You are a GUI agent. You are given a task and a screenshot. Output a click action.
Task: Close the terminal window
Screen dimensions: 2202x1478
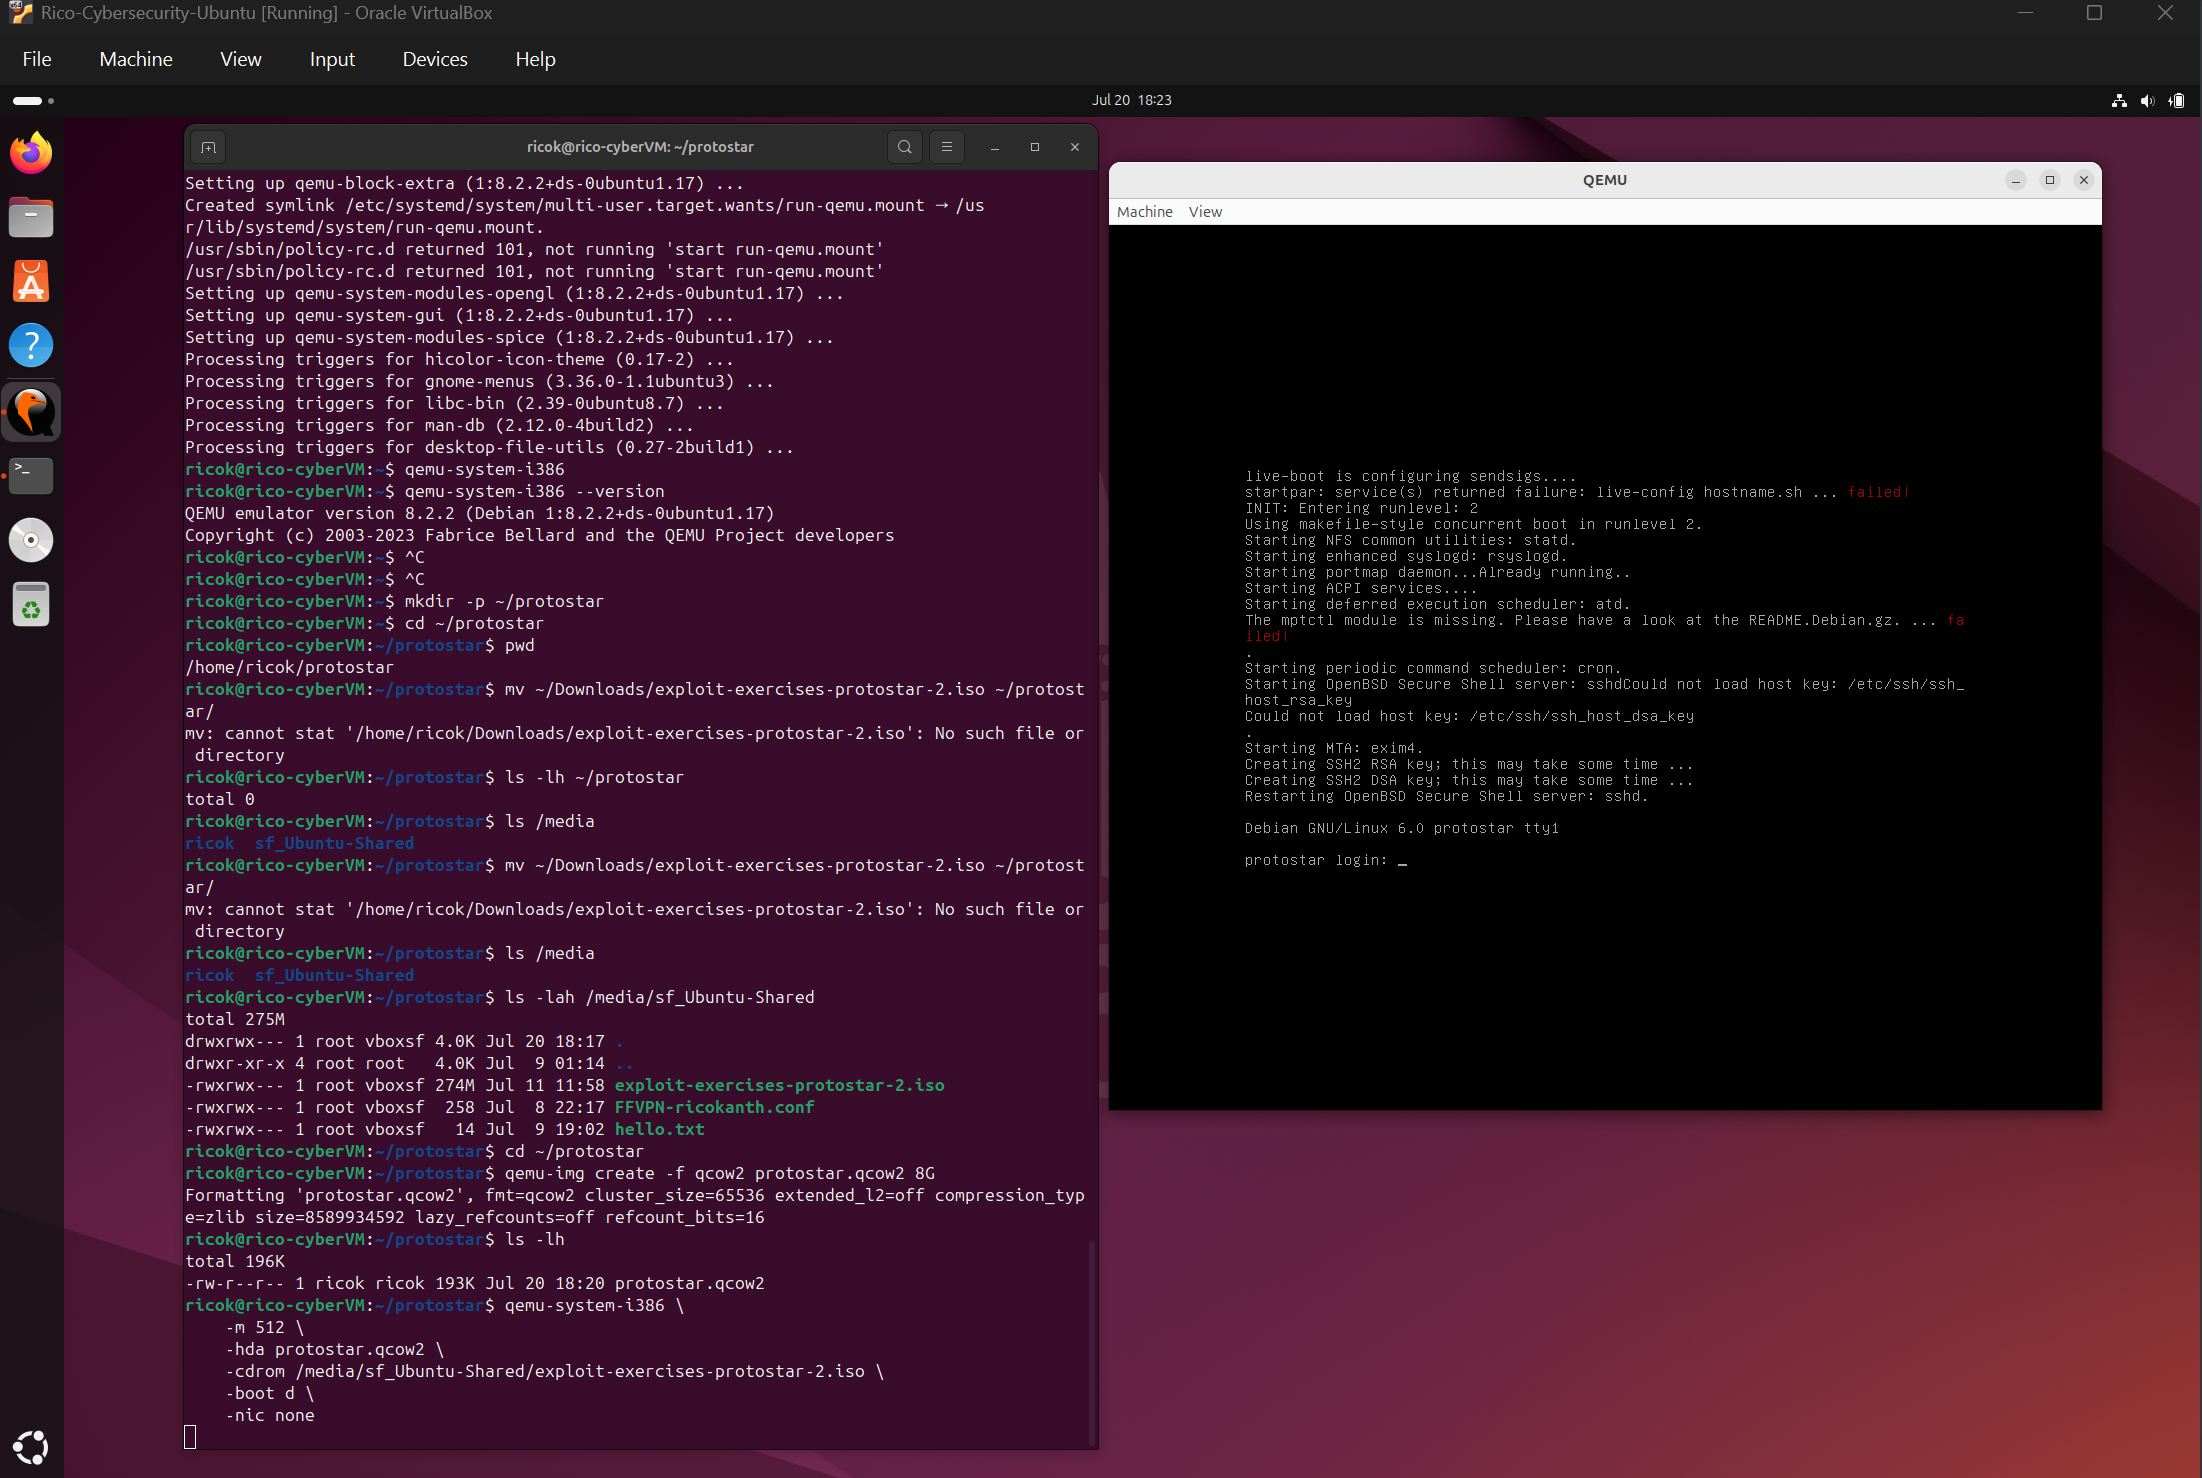point(1075,147)
